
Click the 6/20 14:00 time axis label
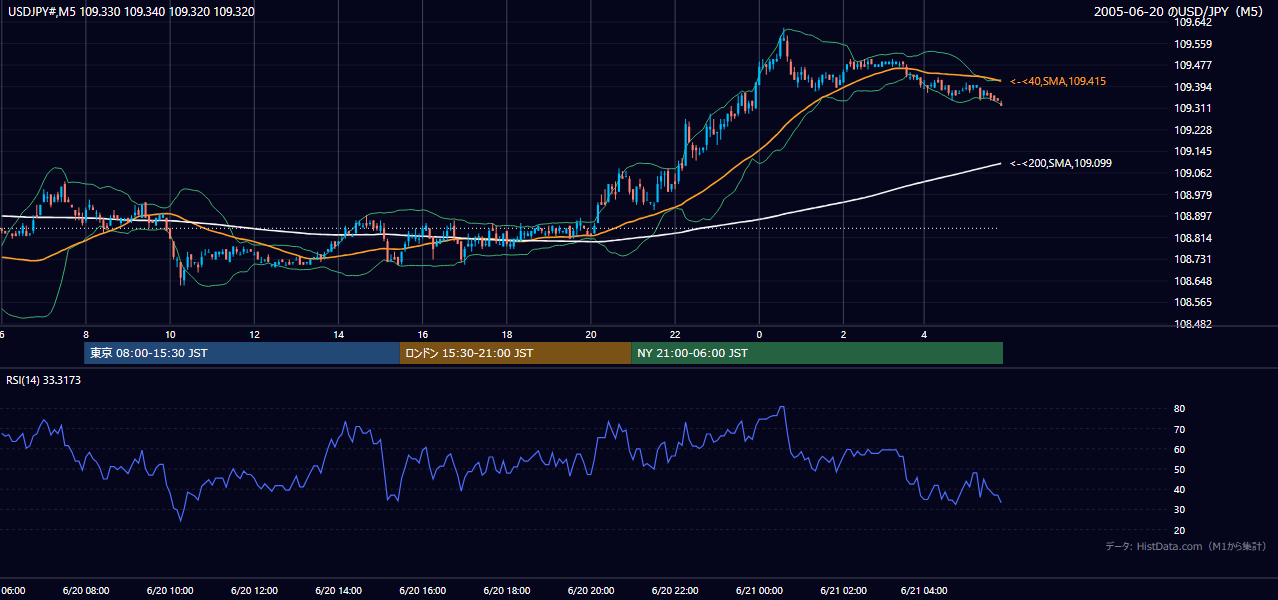(338, 591)
